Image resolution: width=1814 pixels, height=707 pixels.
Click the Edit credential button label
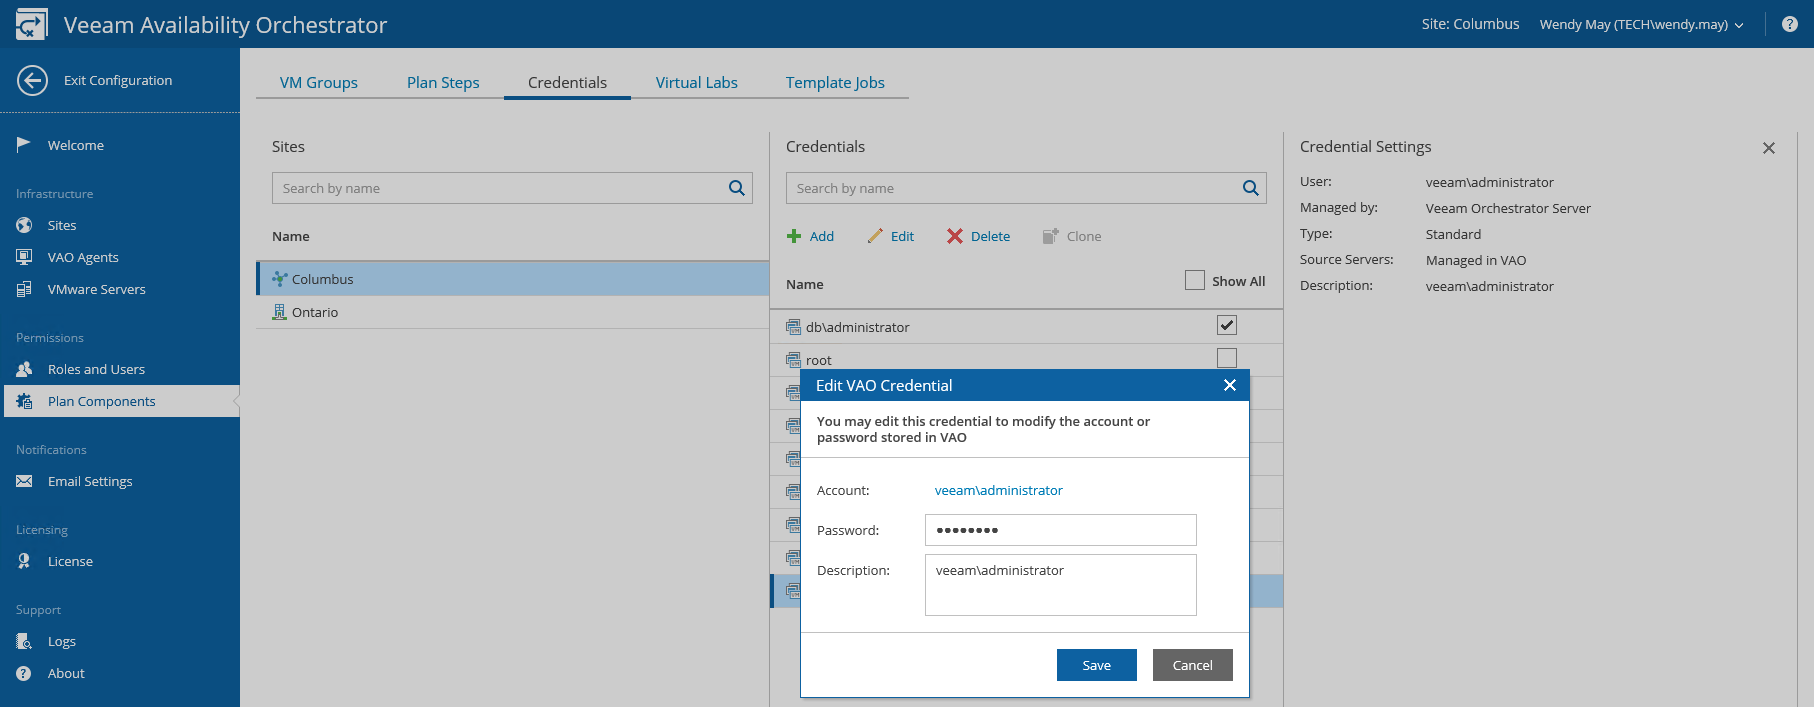tap(902, 236)
